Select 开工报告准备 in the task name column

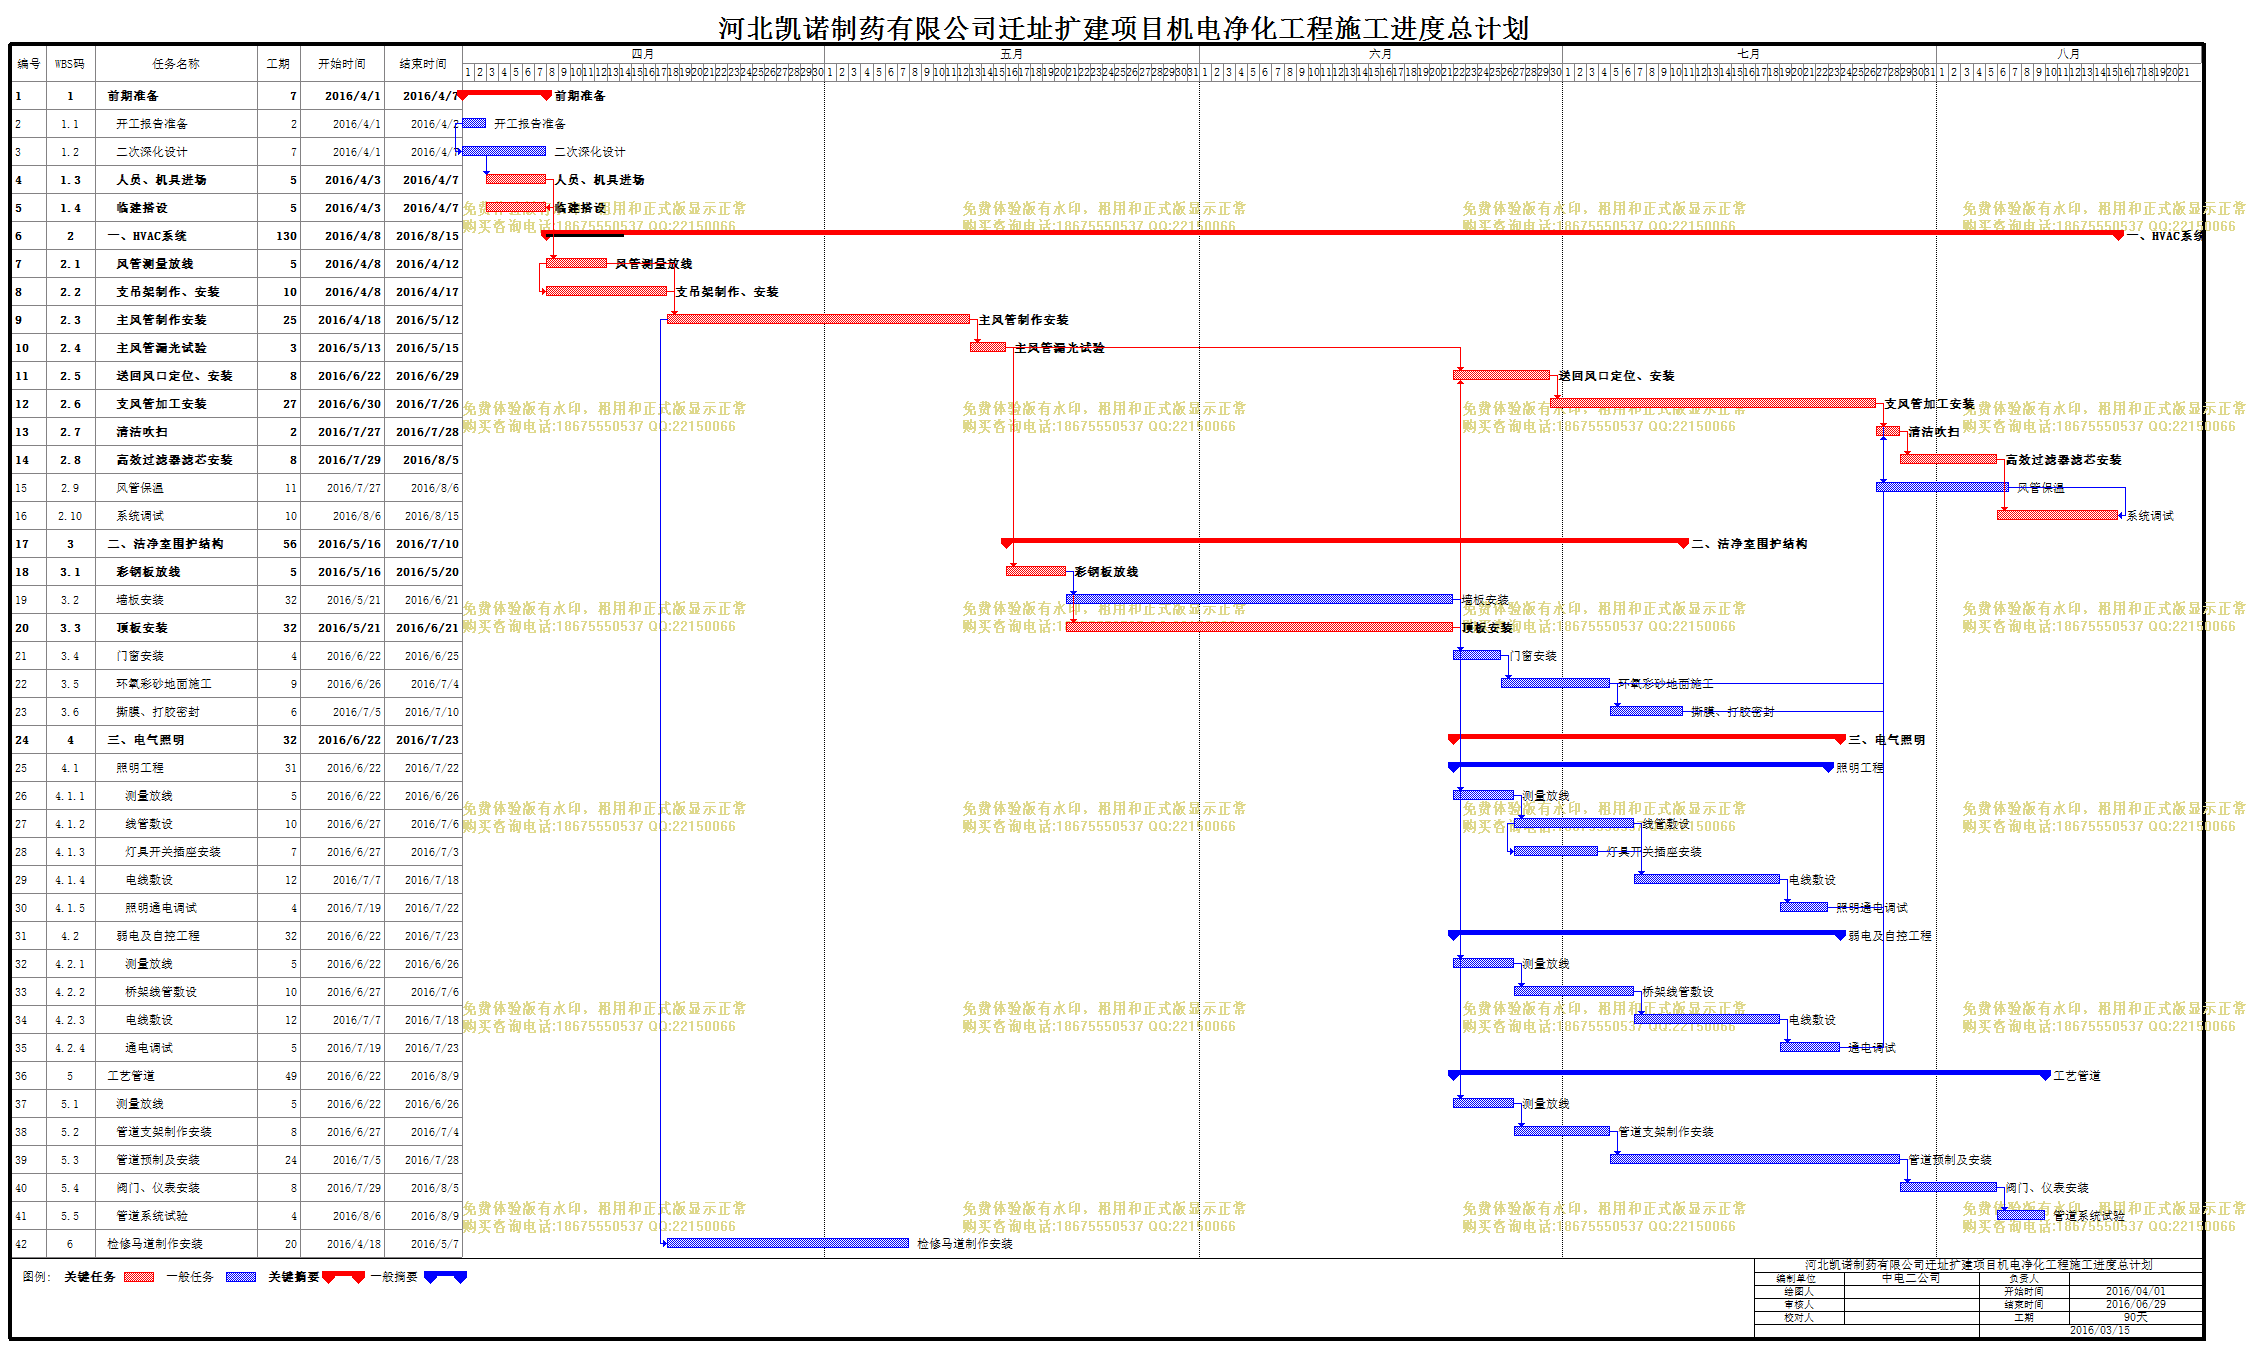click(x=152, y=124)
